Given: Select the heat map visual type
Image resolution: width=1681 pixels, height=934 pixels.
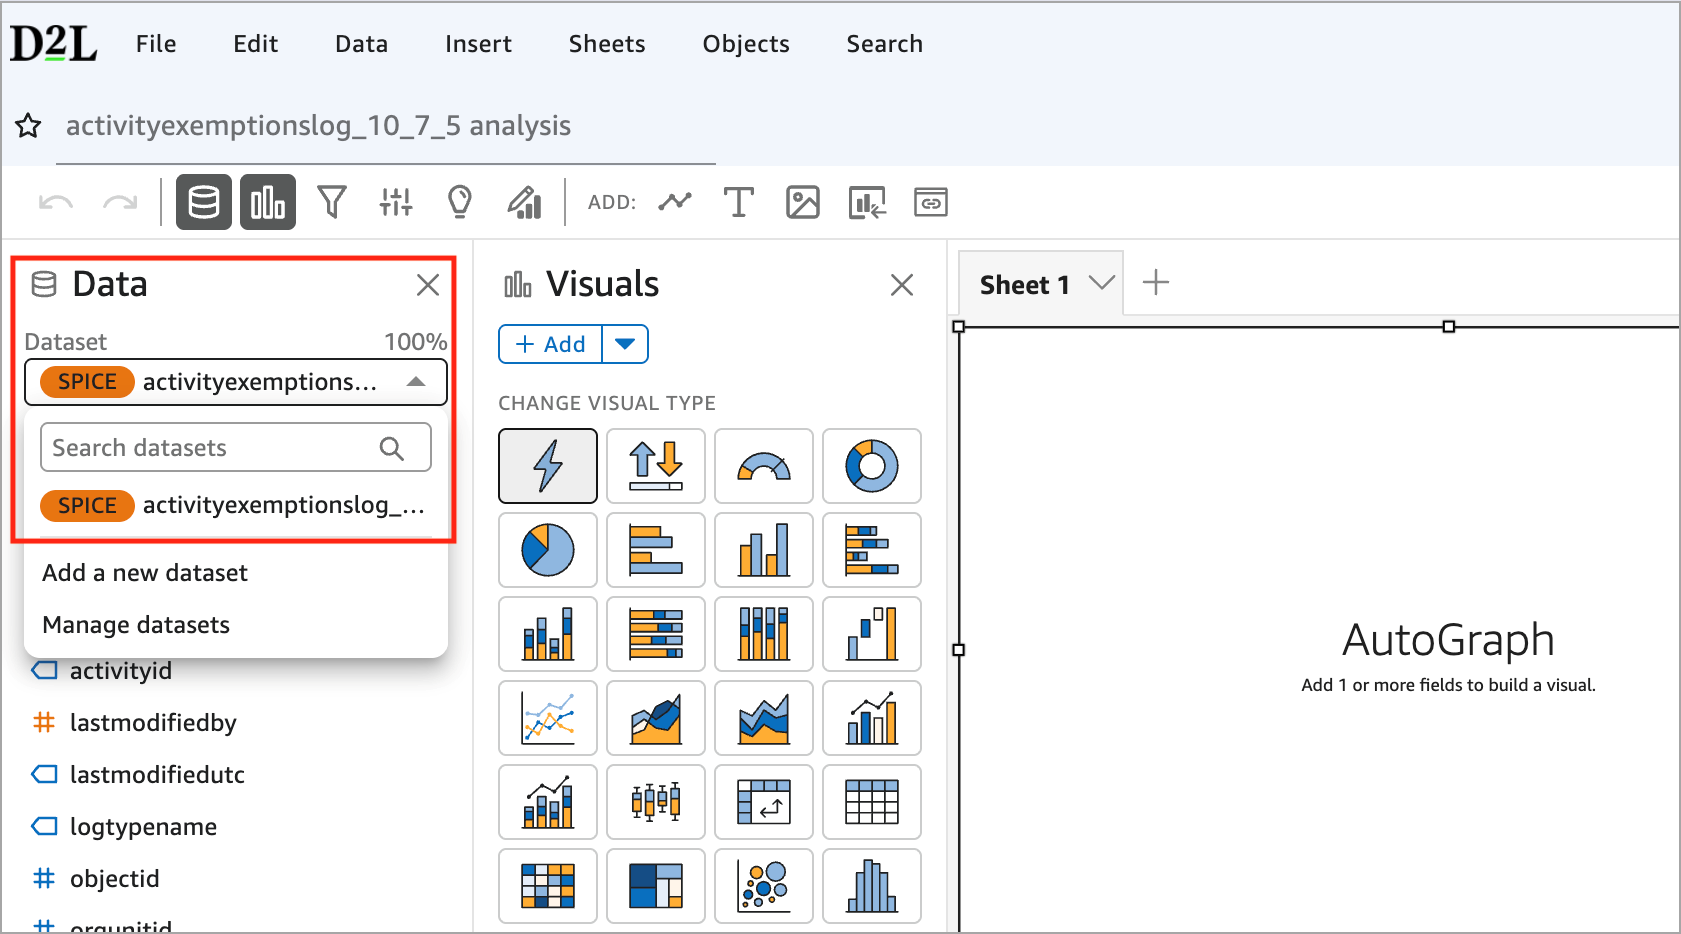Looking at the screenshot, I should [x=548, y=886].
